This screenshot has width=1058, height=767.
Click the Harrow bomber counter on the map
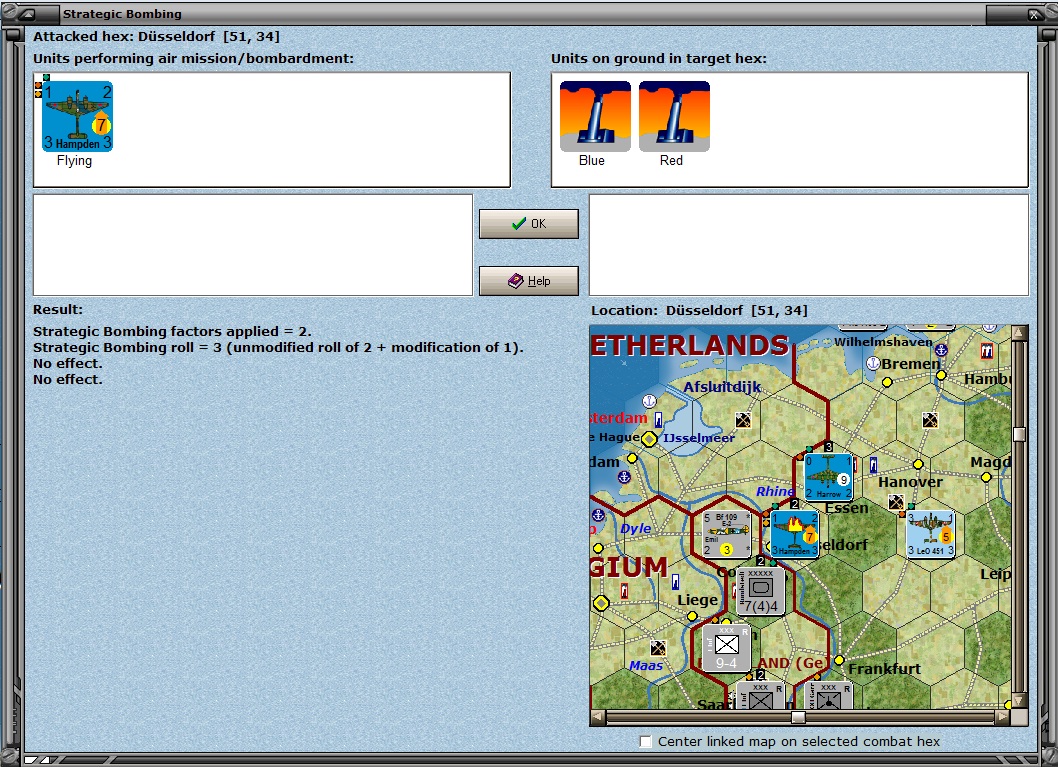tap(829, 477)
